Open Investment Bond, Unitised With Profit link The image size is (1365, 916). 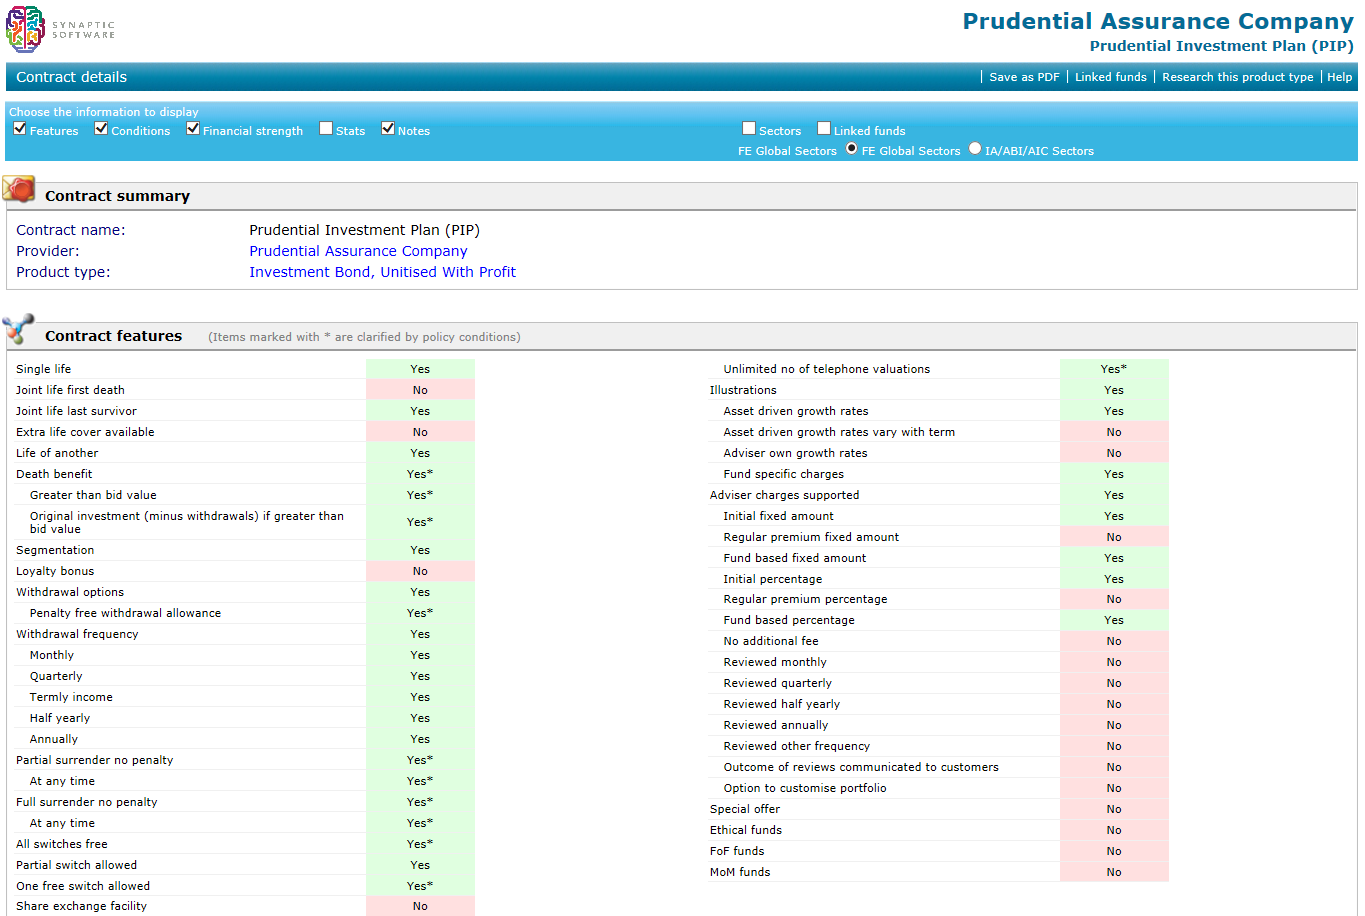[x=382, y=272]
